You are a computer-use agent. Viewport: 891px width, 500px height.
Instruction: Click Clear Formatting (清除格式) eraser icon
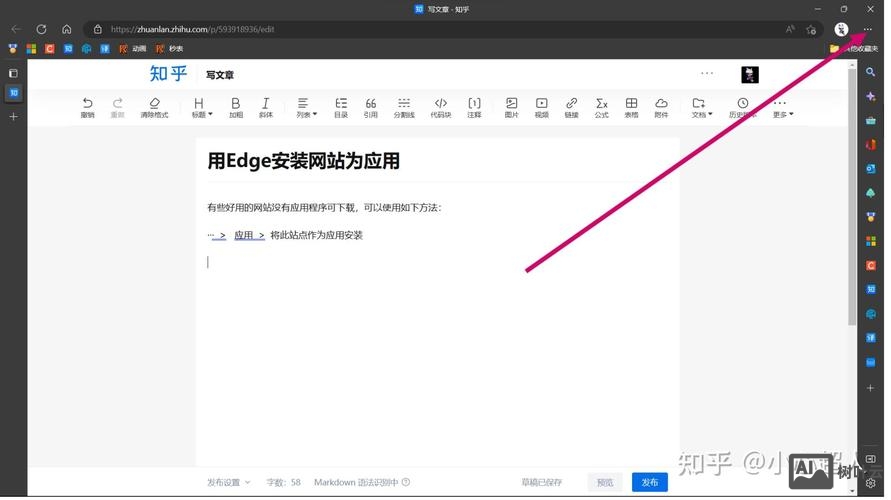point(155,107)
